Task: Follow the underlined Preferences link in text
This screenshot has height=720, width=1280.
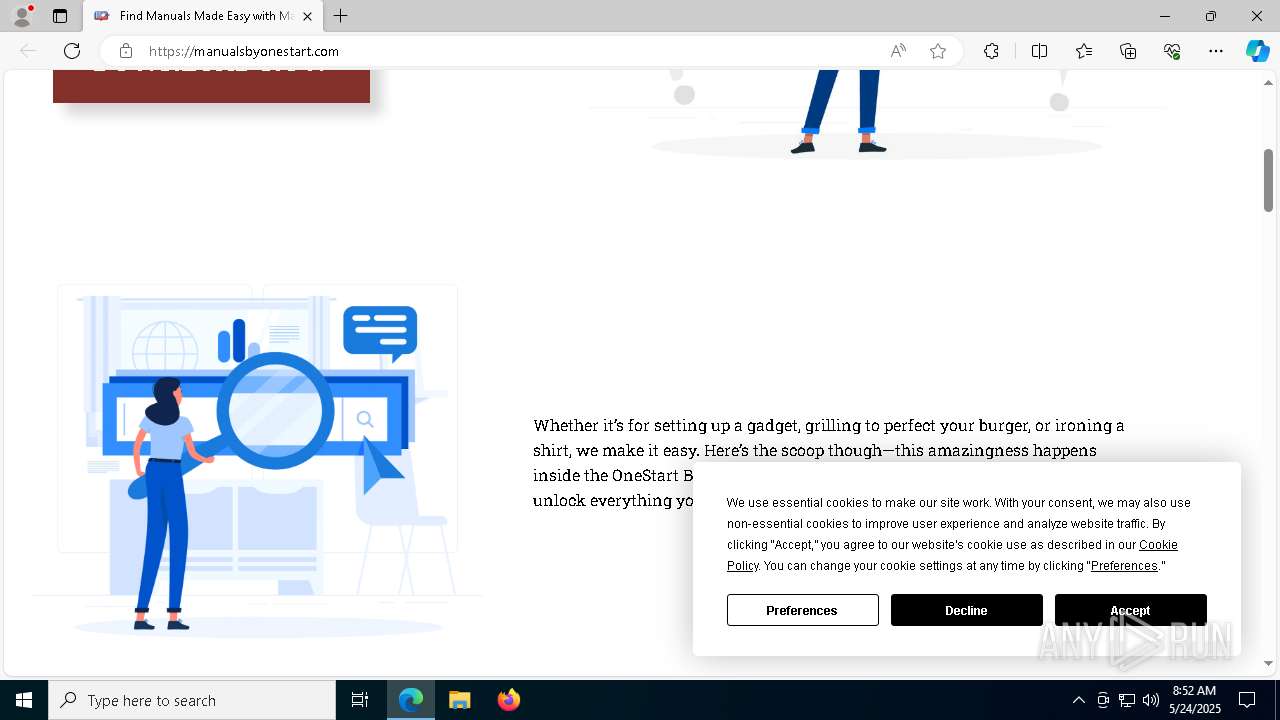Action: pos(1124,566)
